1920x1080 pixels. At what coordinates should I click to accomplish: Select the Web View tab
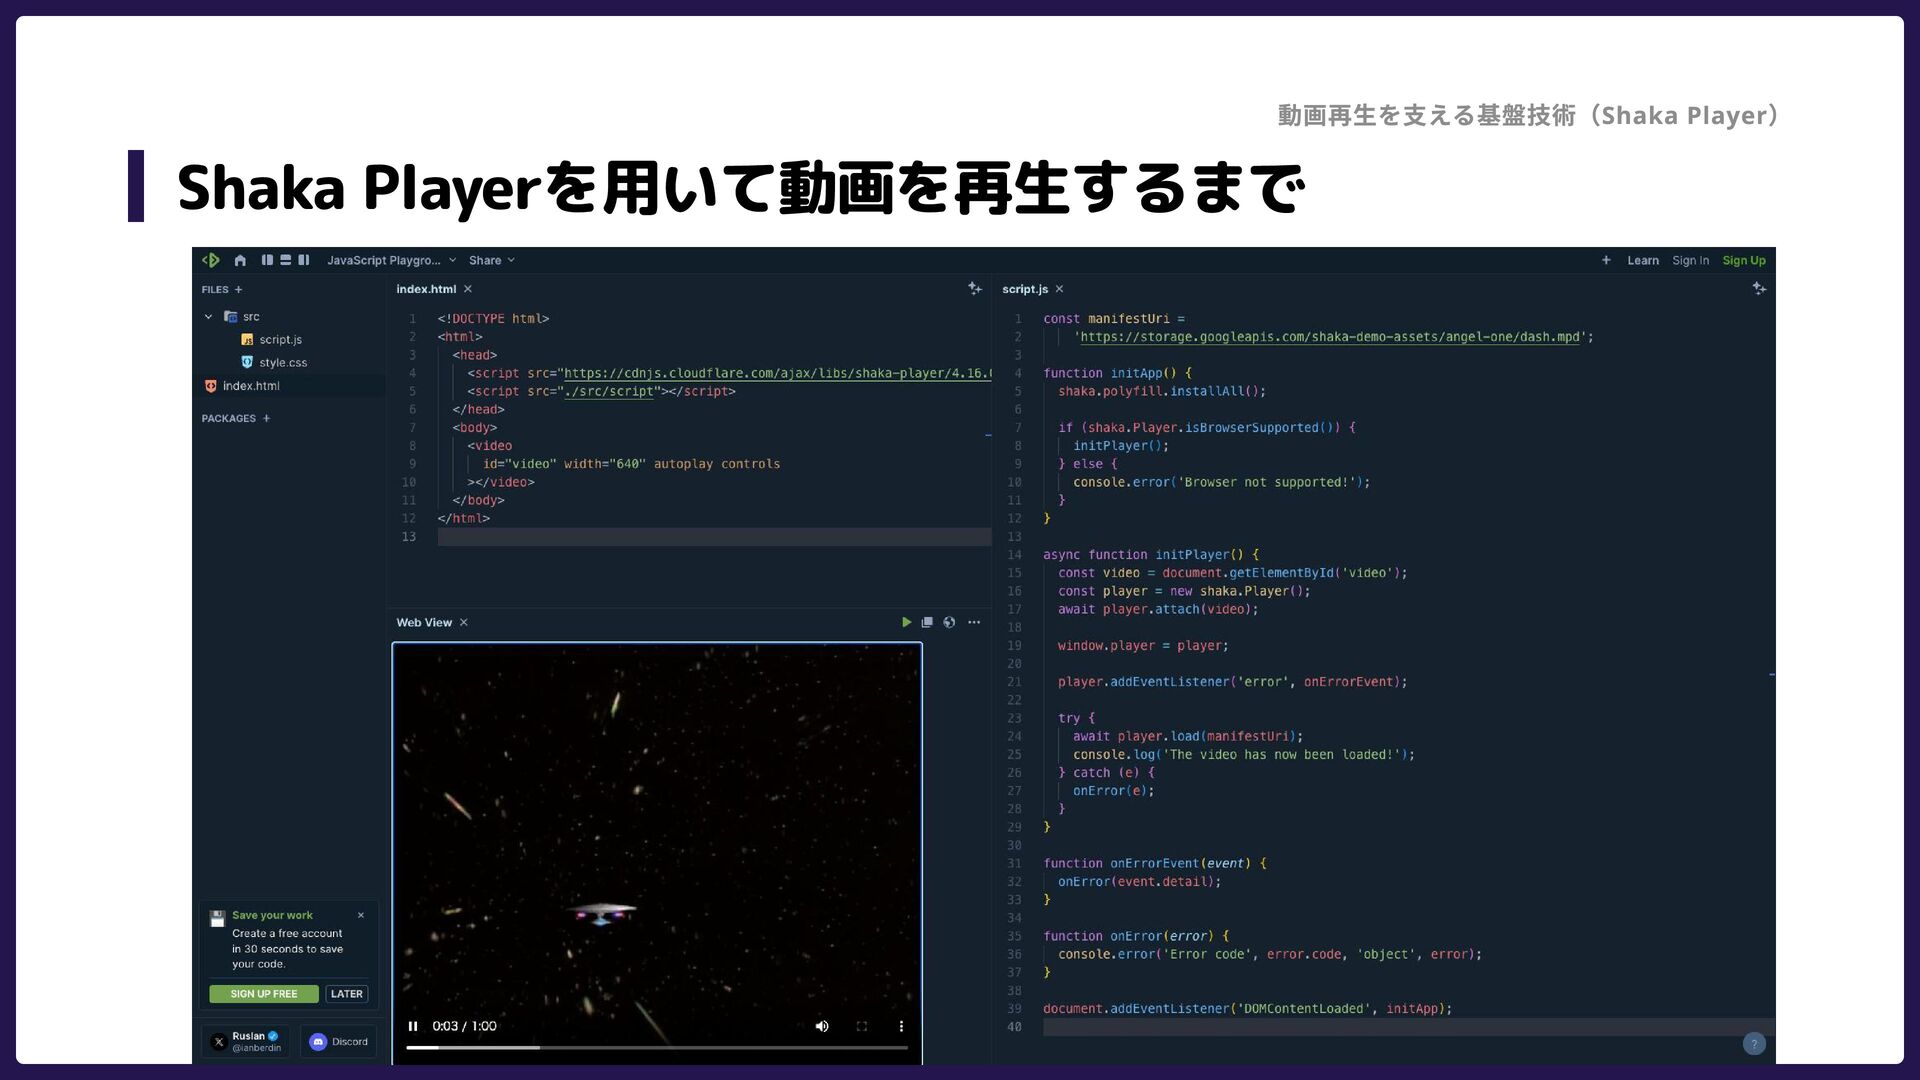tap(424, 622)
